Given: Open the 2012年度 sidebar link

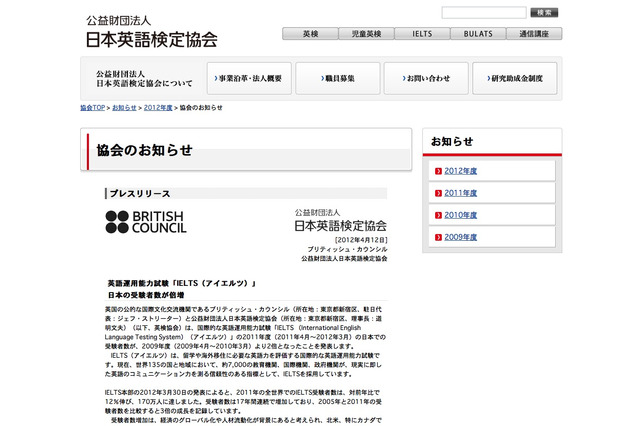Looking at the screenshot, I should pos(460,171).
